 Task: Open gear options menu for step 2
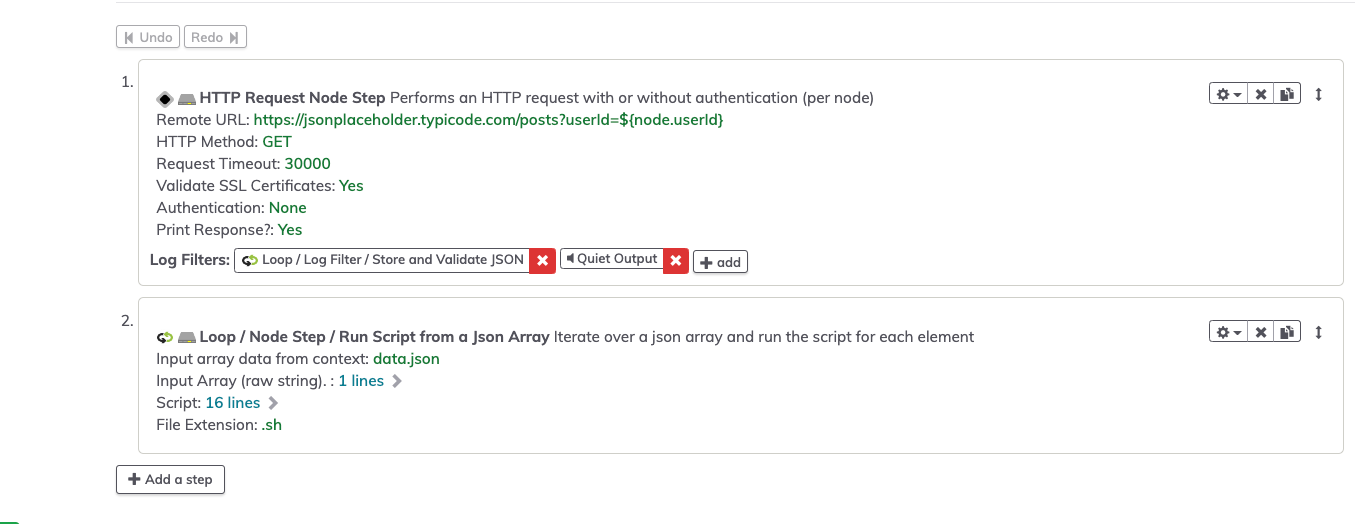tap(1229, 332)
